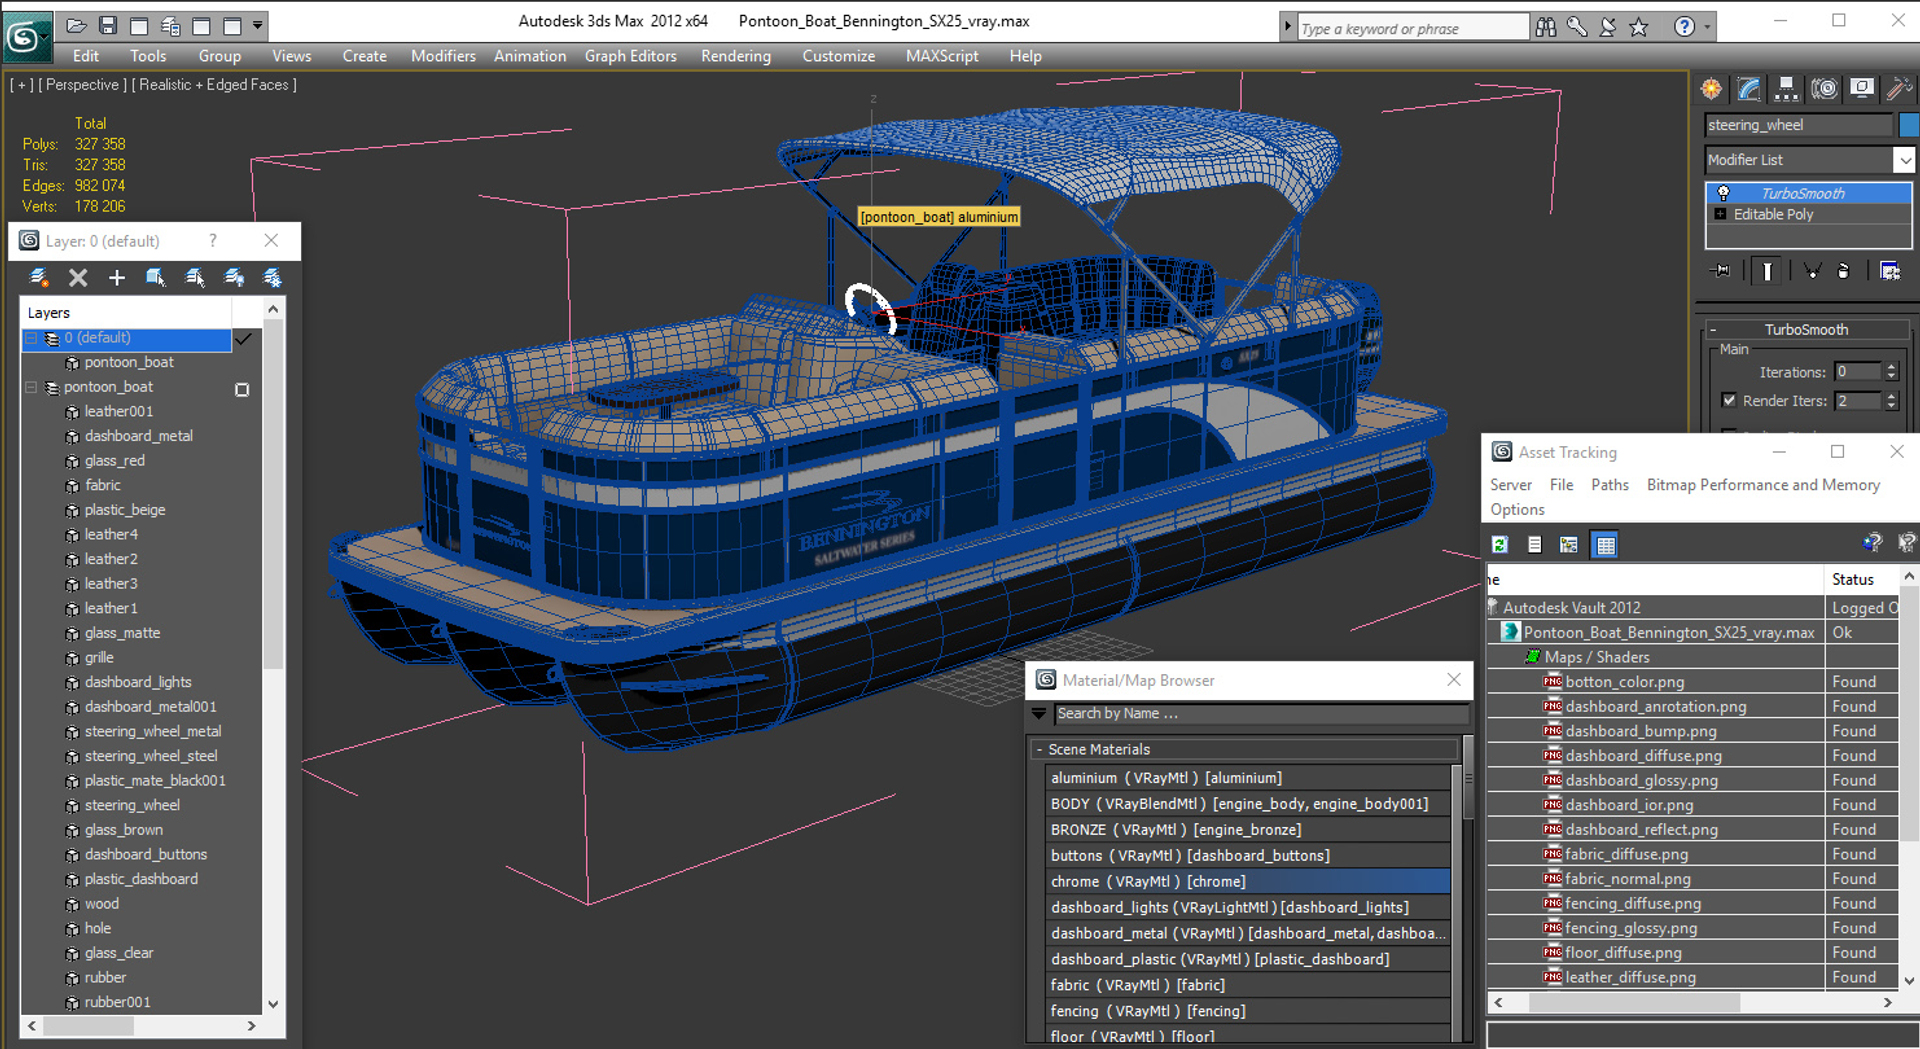Click Configure Modifier Sets icon

[x=1889, y=271]
